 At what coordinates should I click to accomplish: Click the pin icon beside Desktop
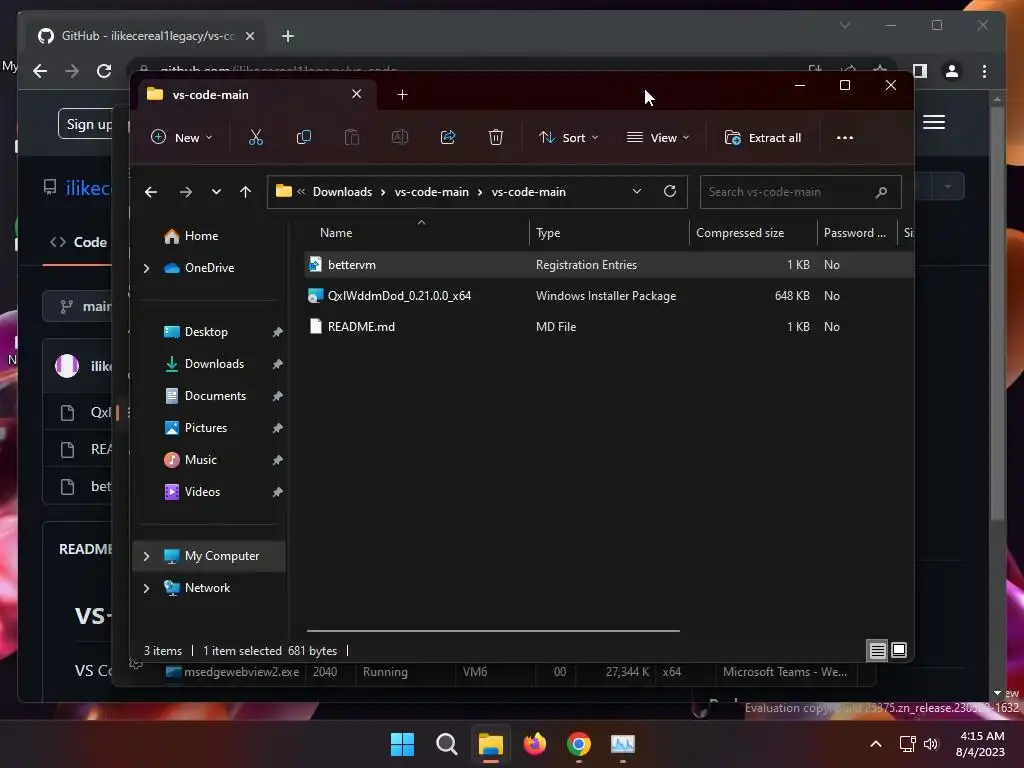coord(278,332)
